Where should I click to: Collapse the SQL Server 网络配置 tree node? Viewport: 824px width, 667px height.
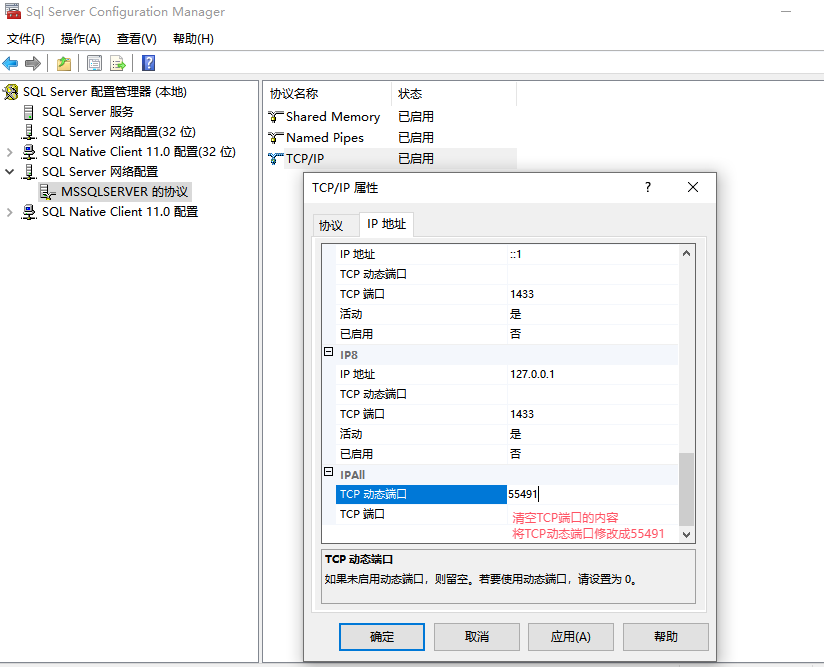[x=10, y=172]
